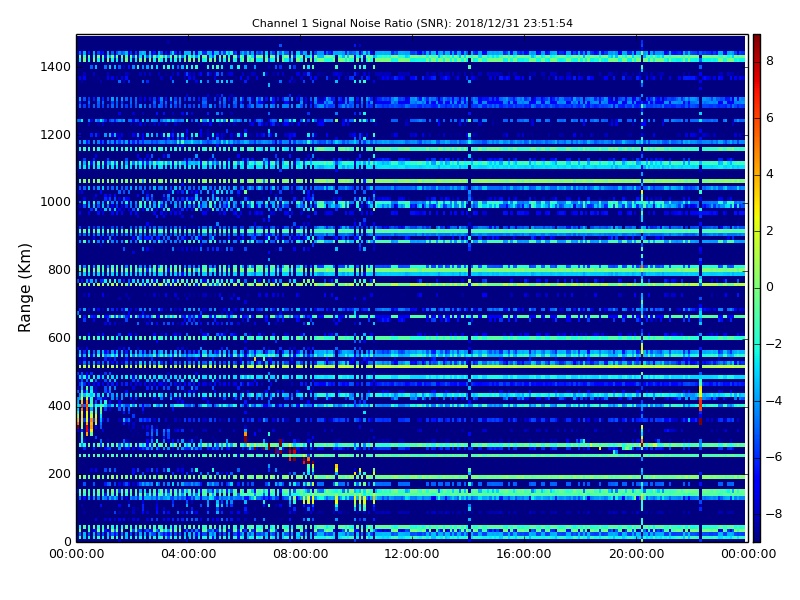Image resolution: width=800 pixels, height=600 pixels.
Task: Click the colorbar tick label −6
Action: click(x=773, y=457)
